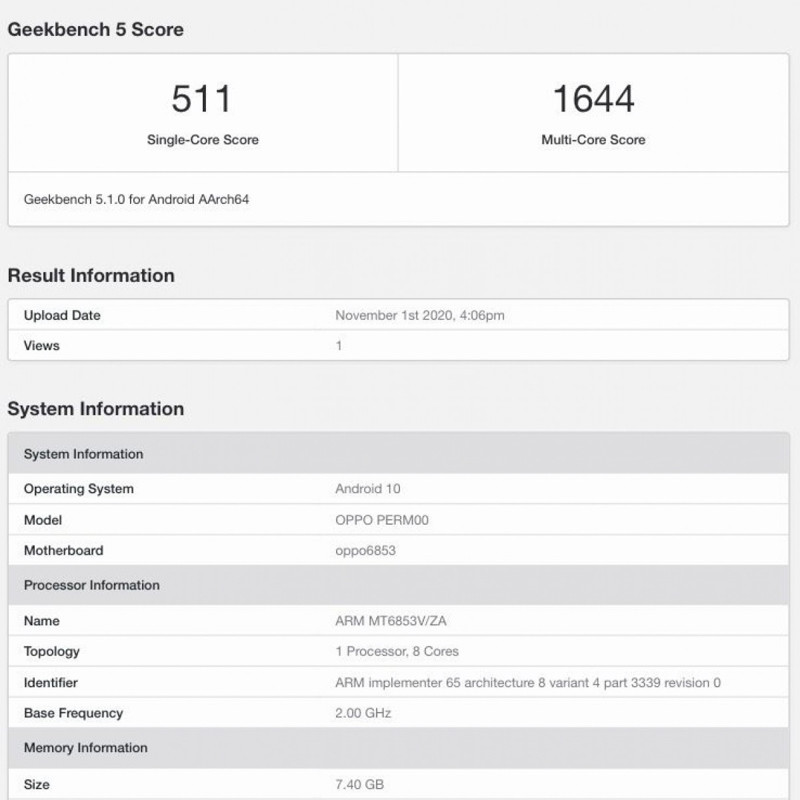Select the single-core score value 511
The image size is (800, 800).
coord(202,98)
